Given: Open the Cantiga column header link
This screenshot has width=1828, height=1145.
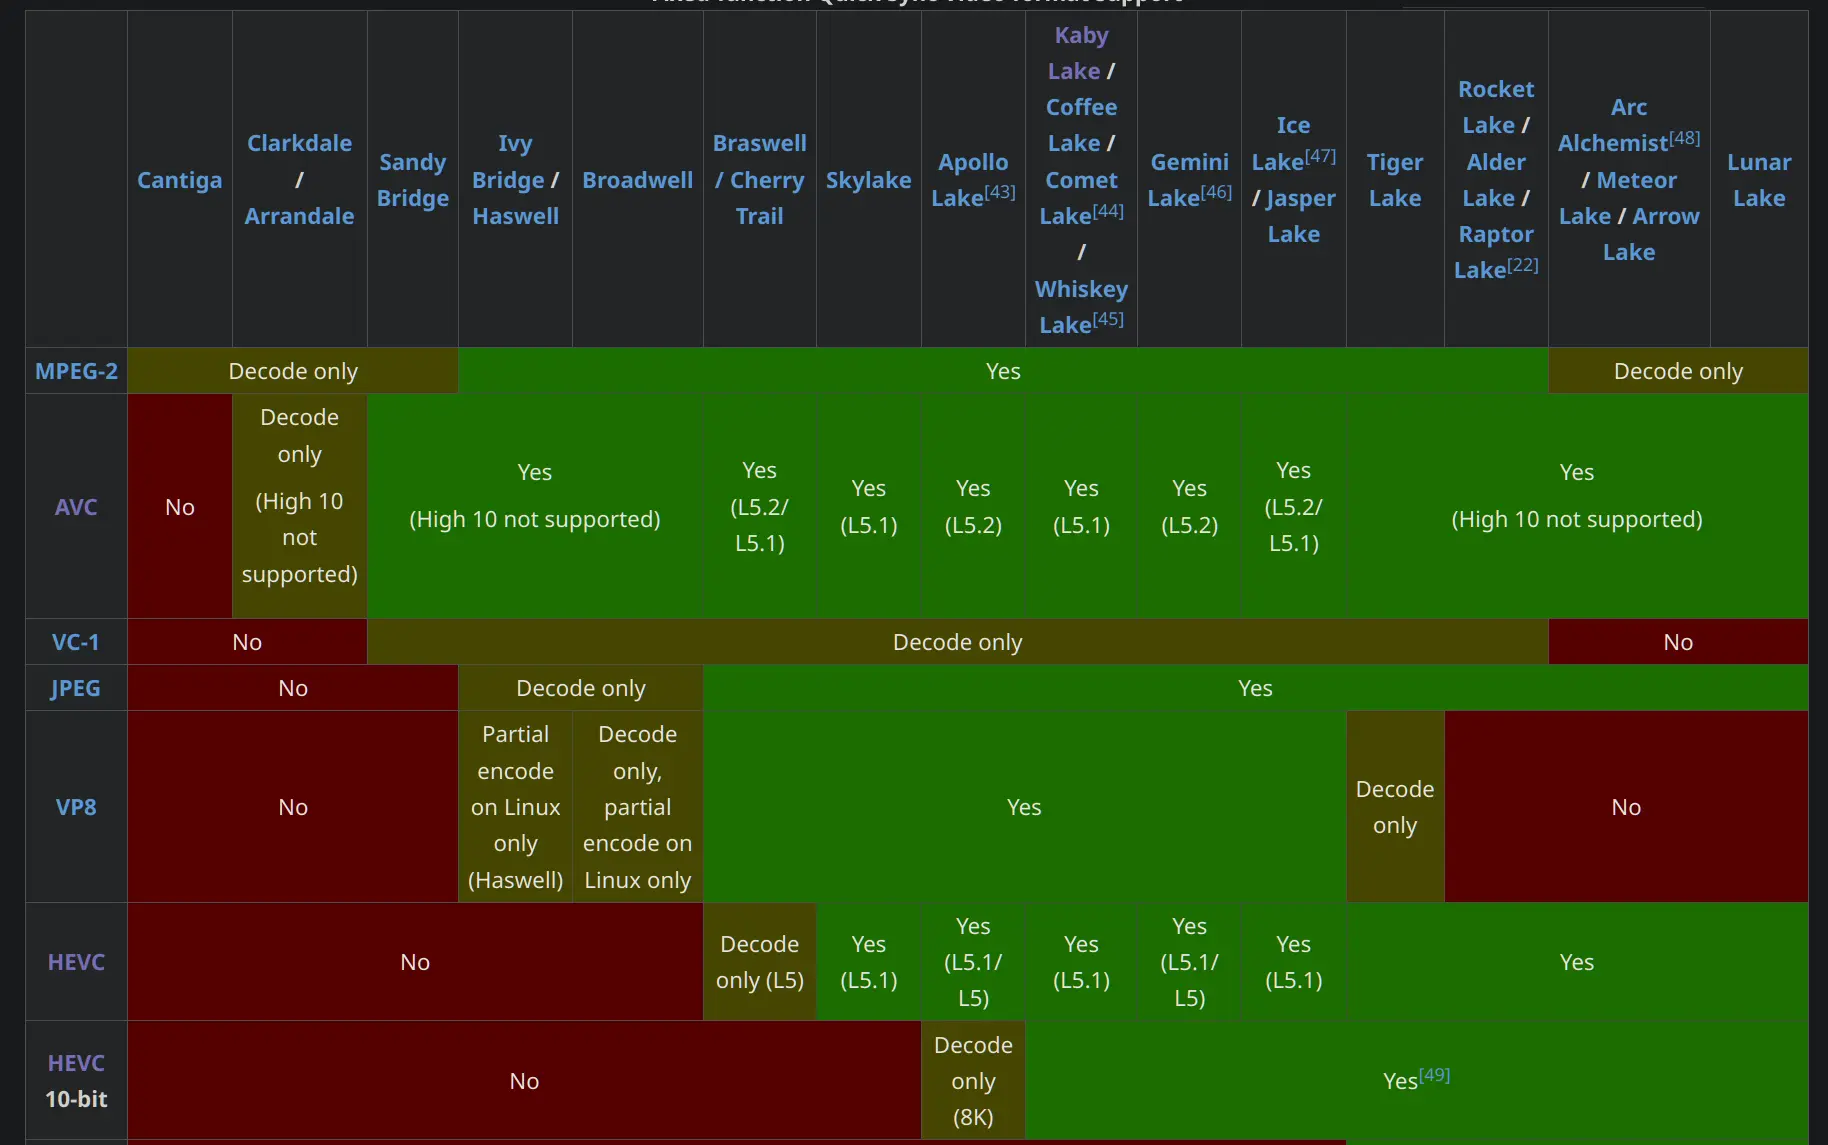Looking at the screenshot, I should click(x=179, y=180).
